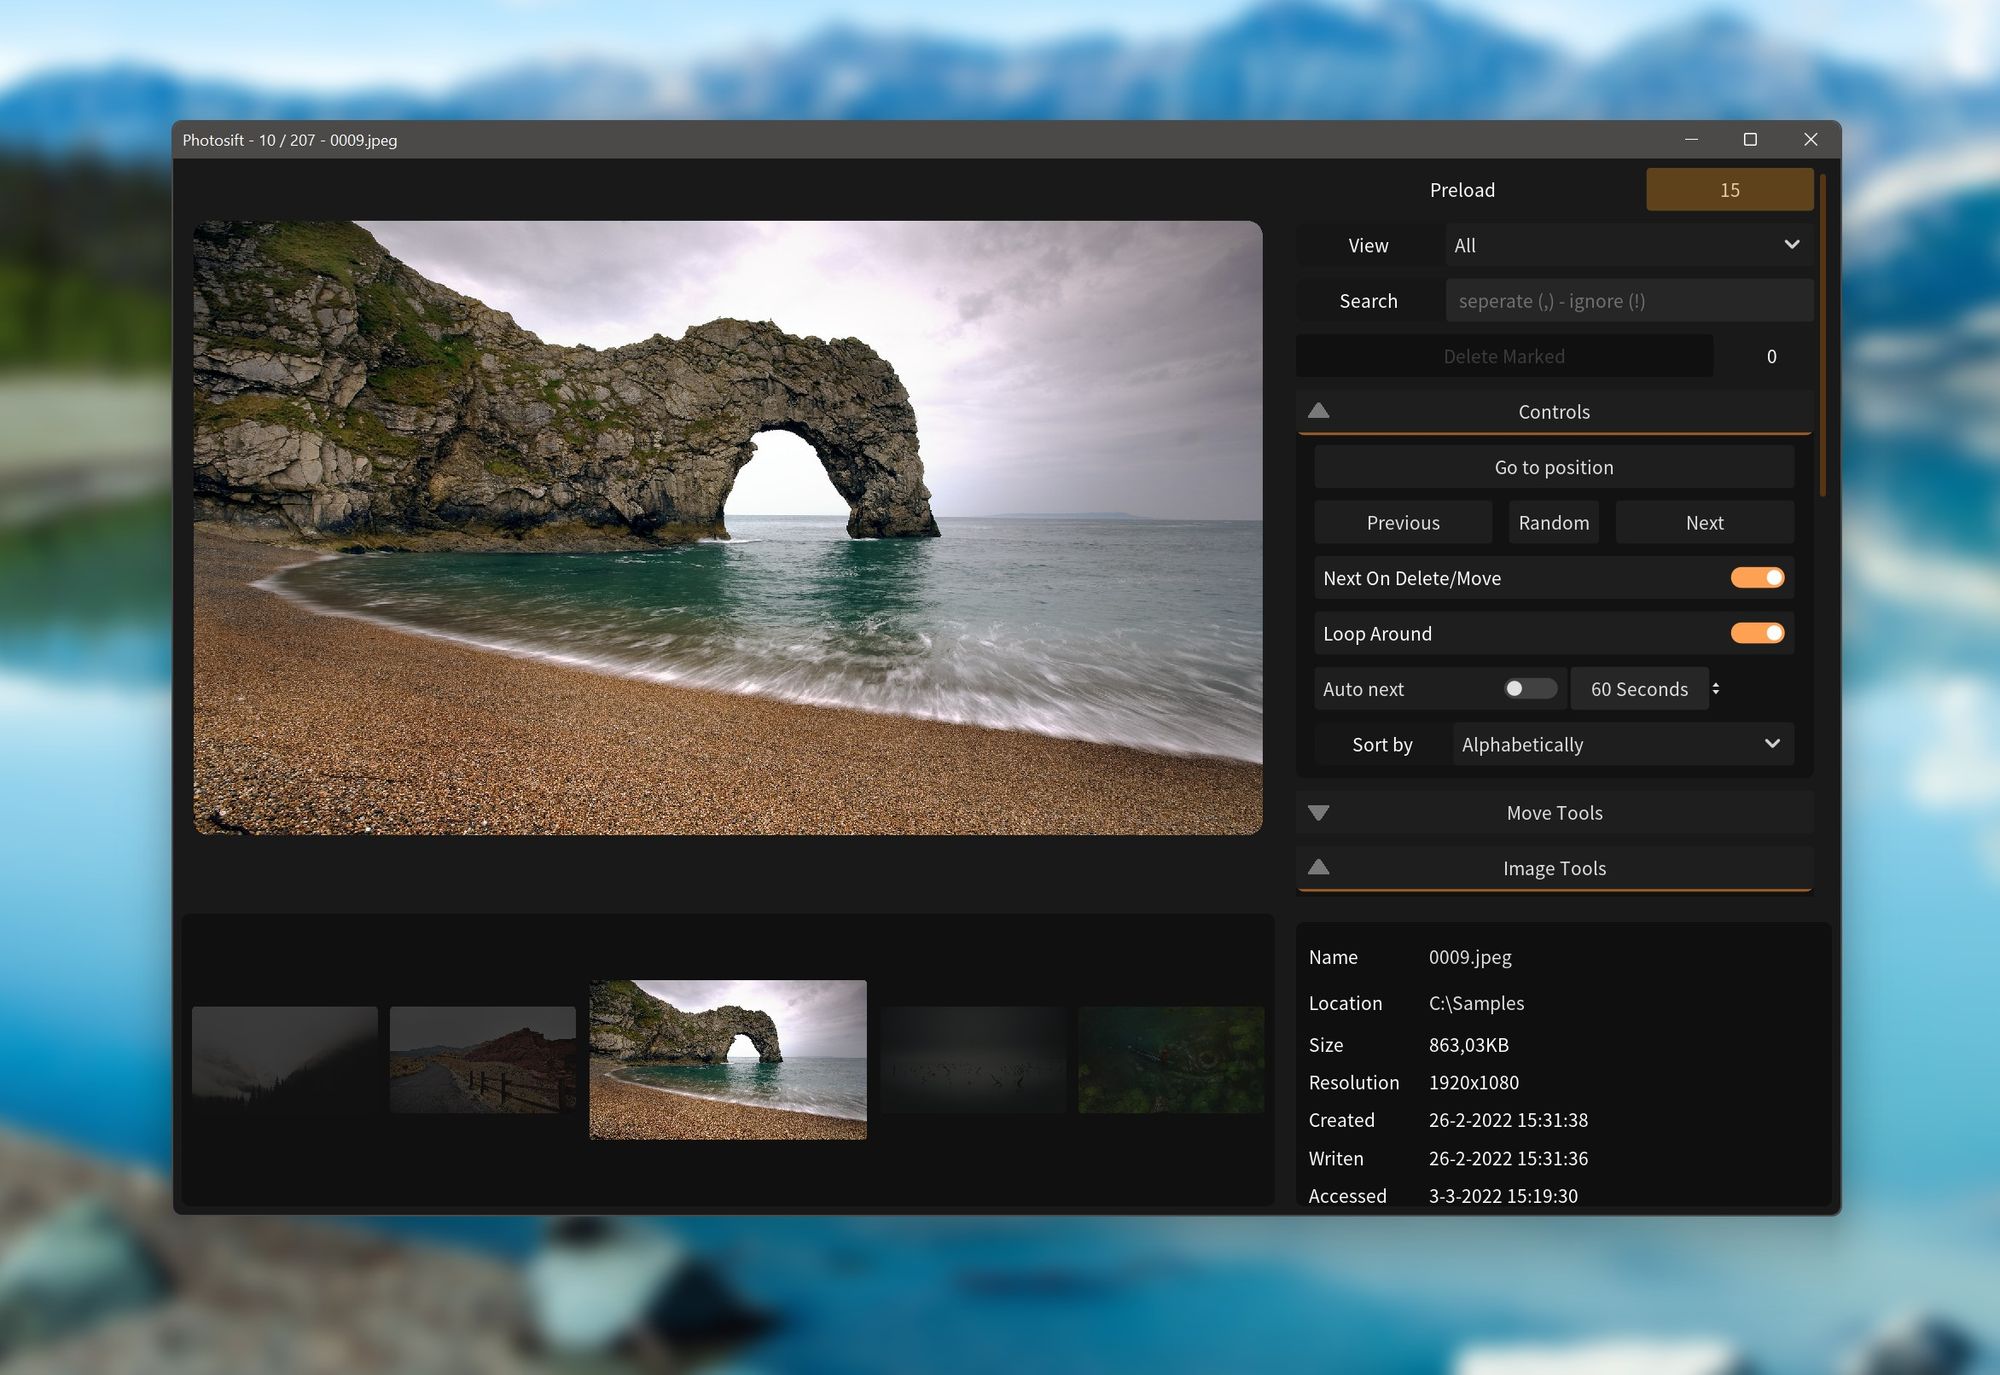Minimize the Photosift window
This screenshot has height=1375, width=2000.
pos(1691,139)
